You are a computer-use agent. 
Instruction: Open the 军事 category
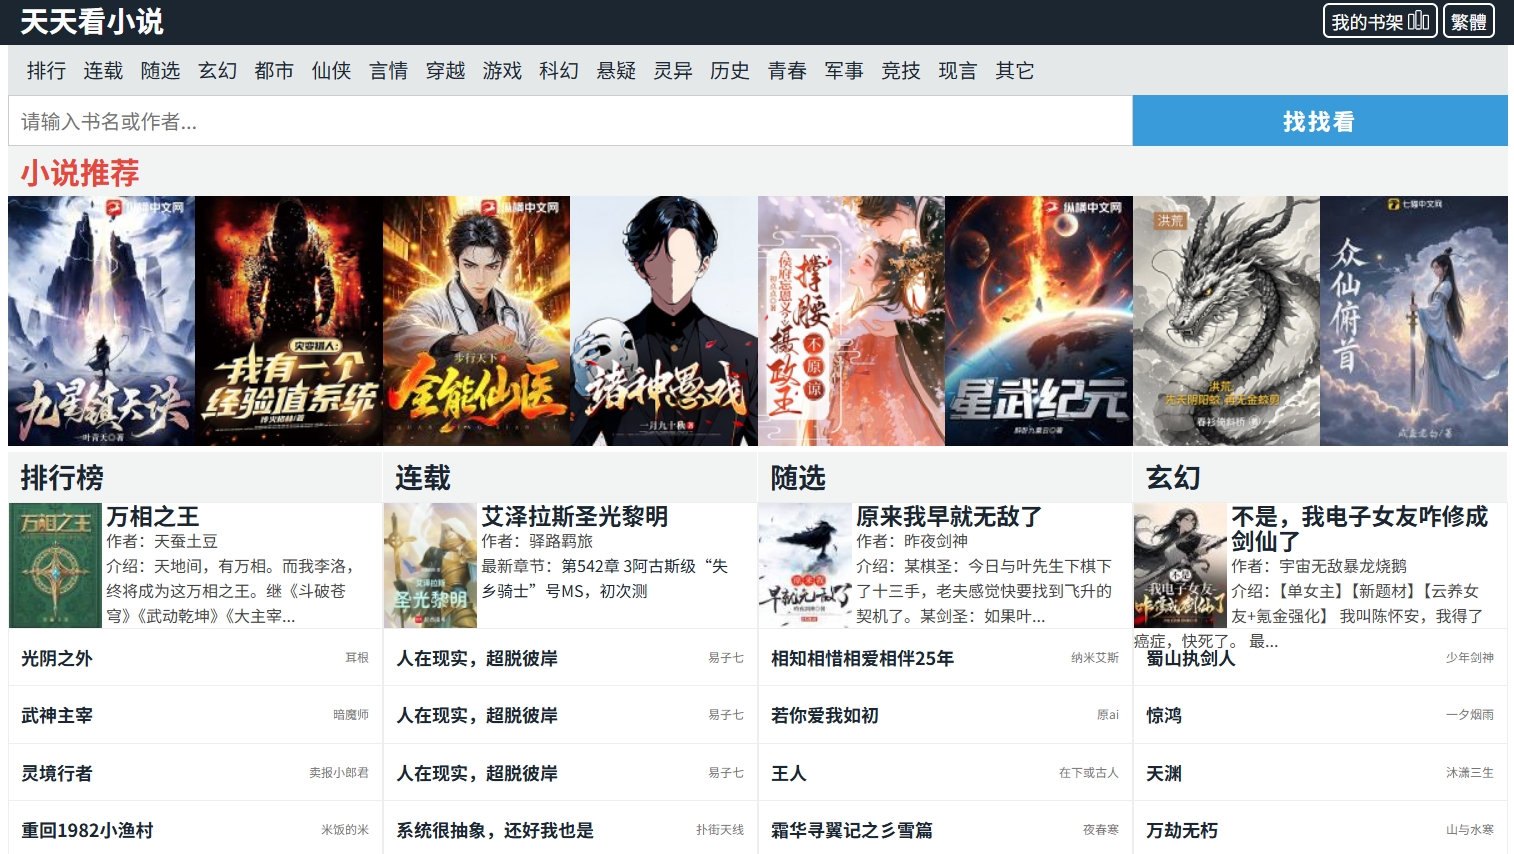[x=844, y=70]
